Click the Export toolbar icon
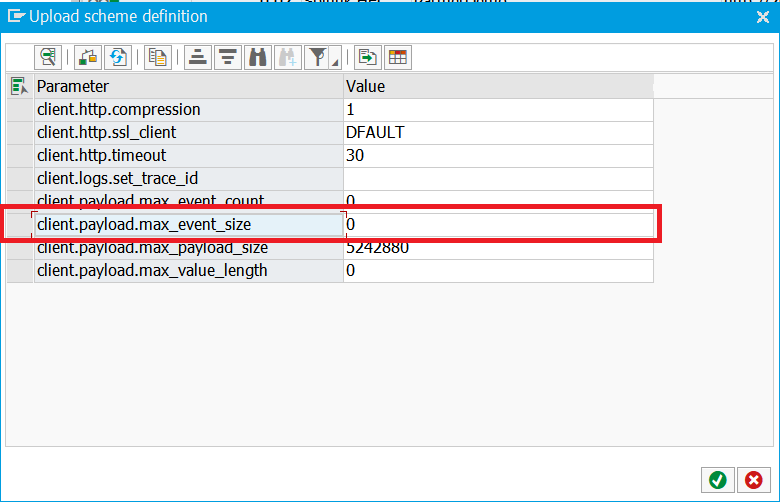This screenshot has width=780, height=502. 367,57
